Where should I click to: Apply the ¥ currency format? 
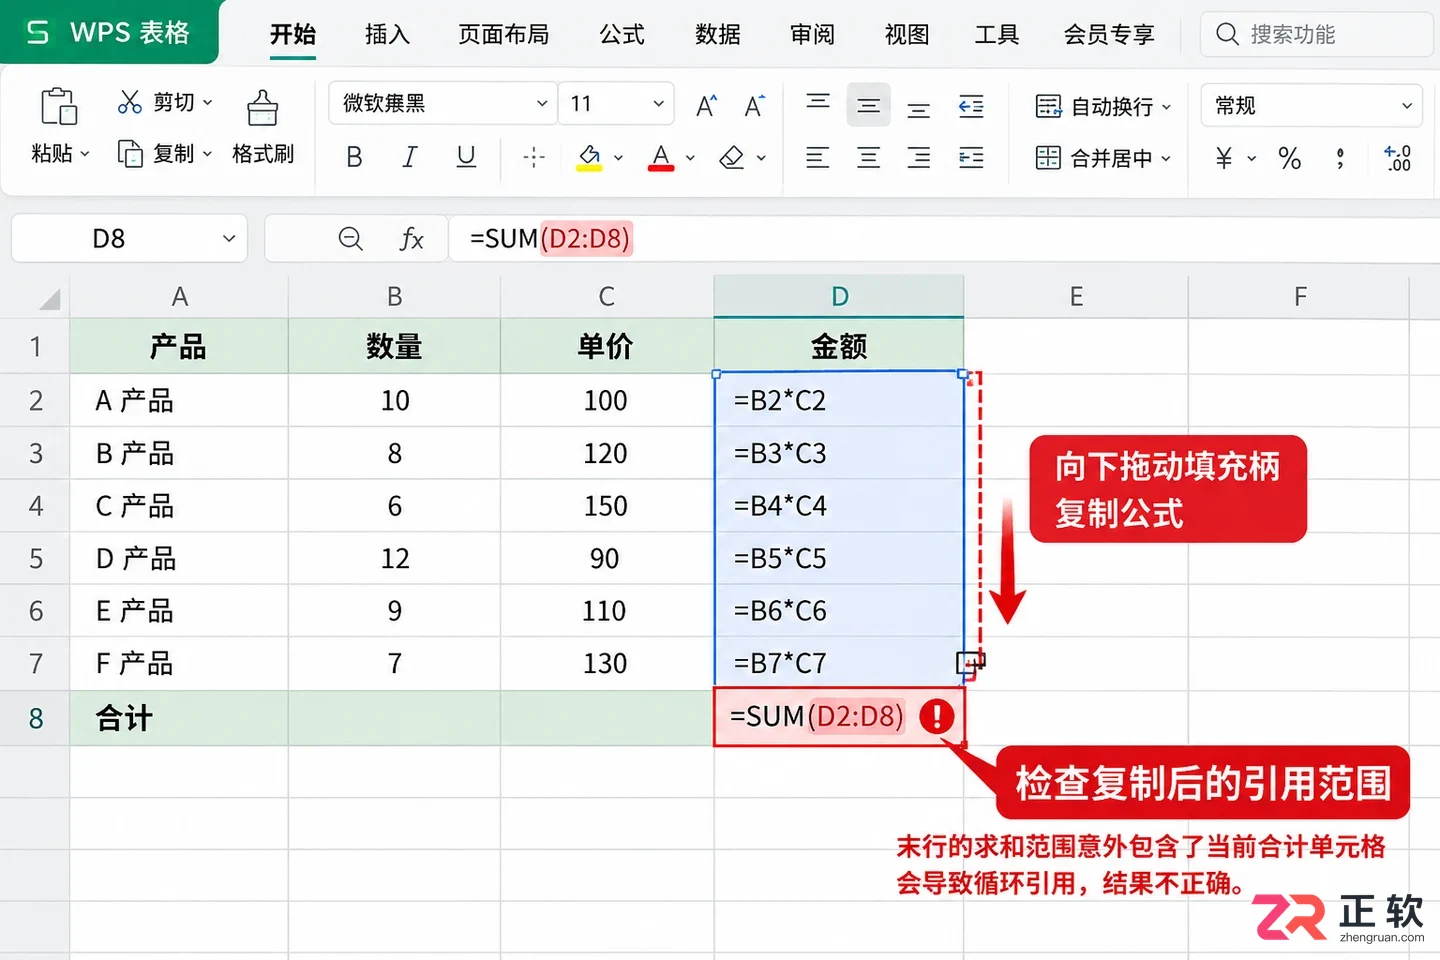pyautogui.click(x=1223, y=158)
